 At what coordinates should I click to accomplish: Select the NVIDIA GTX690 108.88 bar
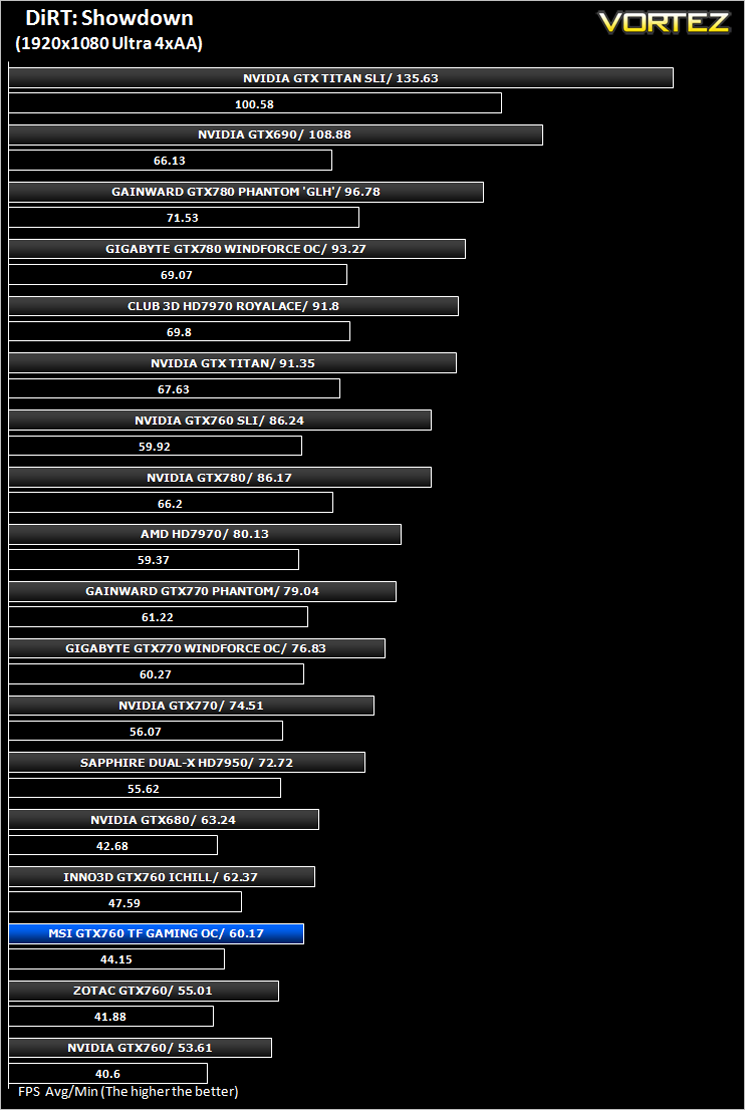(275, 135)
